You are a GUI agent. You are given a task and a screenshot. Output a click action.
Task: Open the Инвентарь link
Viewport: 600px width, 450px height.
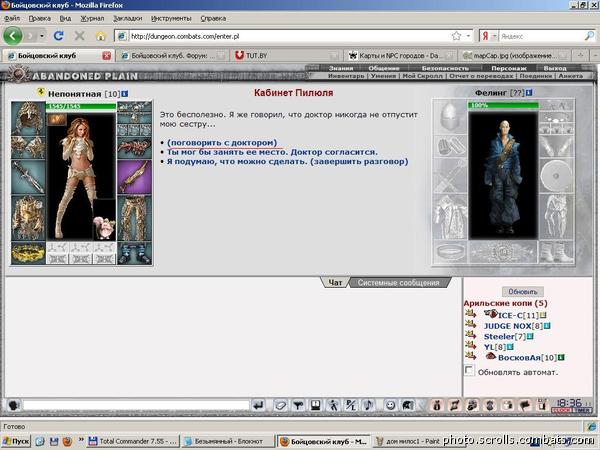(x=346, y=76)
